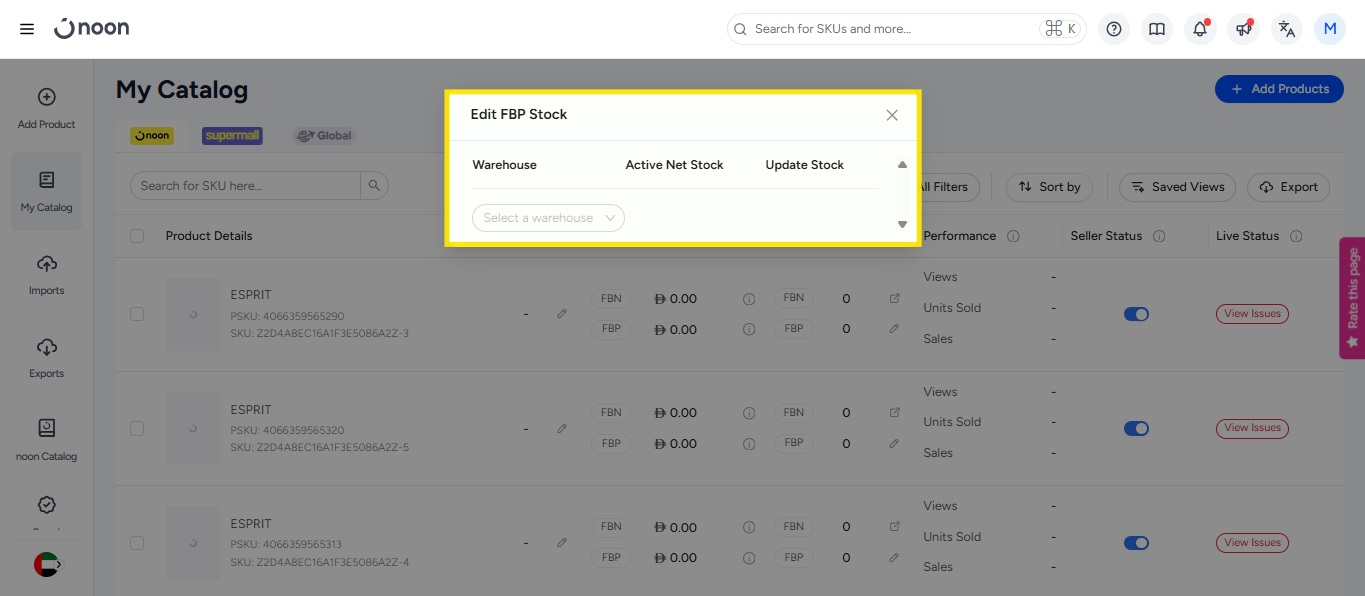Focus the Search for SKUs top field
This screenshot has height=596, width=1365.
(890, 29)
